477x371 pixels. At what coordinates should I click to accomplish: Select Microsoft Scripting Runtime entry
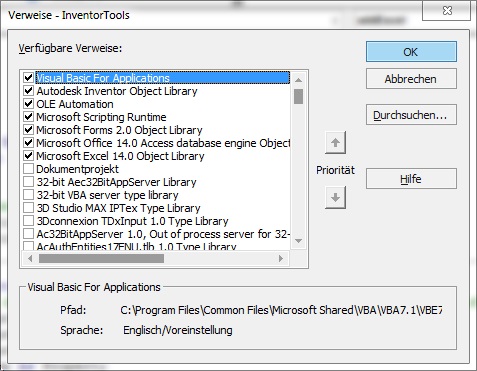(101, 117)
